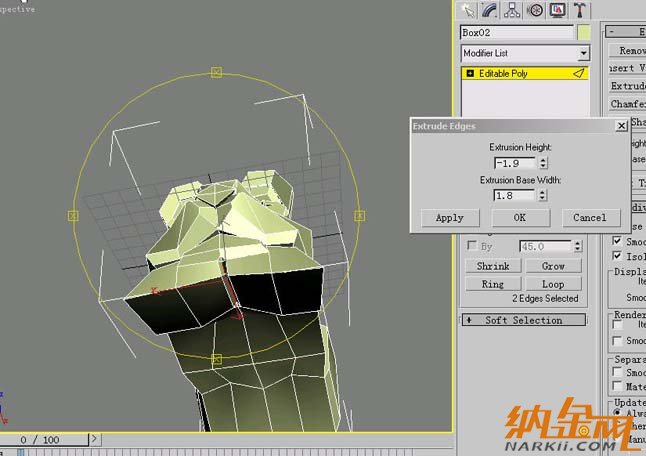Confirm extrusion with the OK button
646x456 pixels.
519,217
